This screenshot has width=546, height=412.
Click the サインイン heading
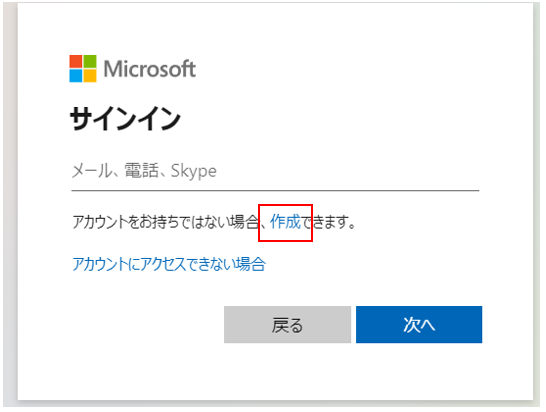(x=125, y=118)
